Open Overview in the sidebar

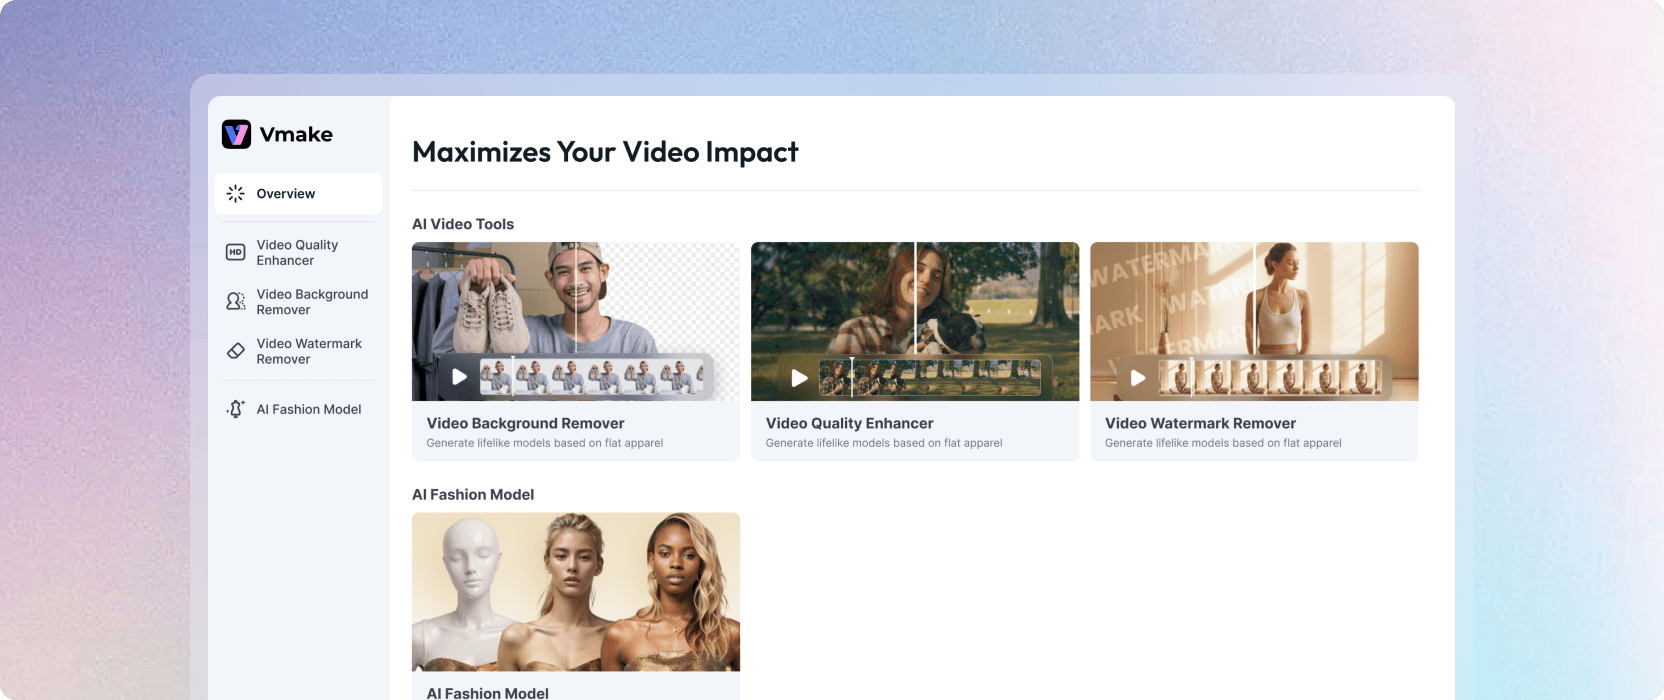coord(298,193)
